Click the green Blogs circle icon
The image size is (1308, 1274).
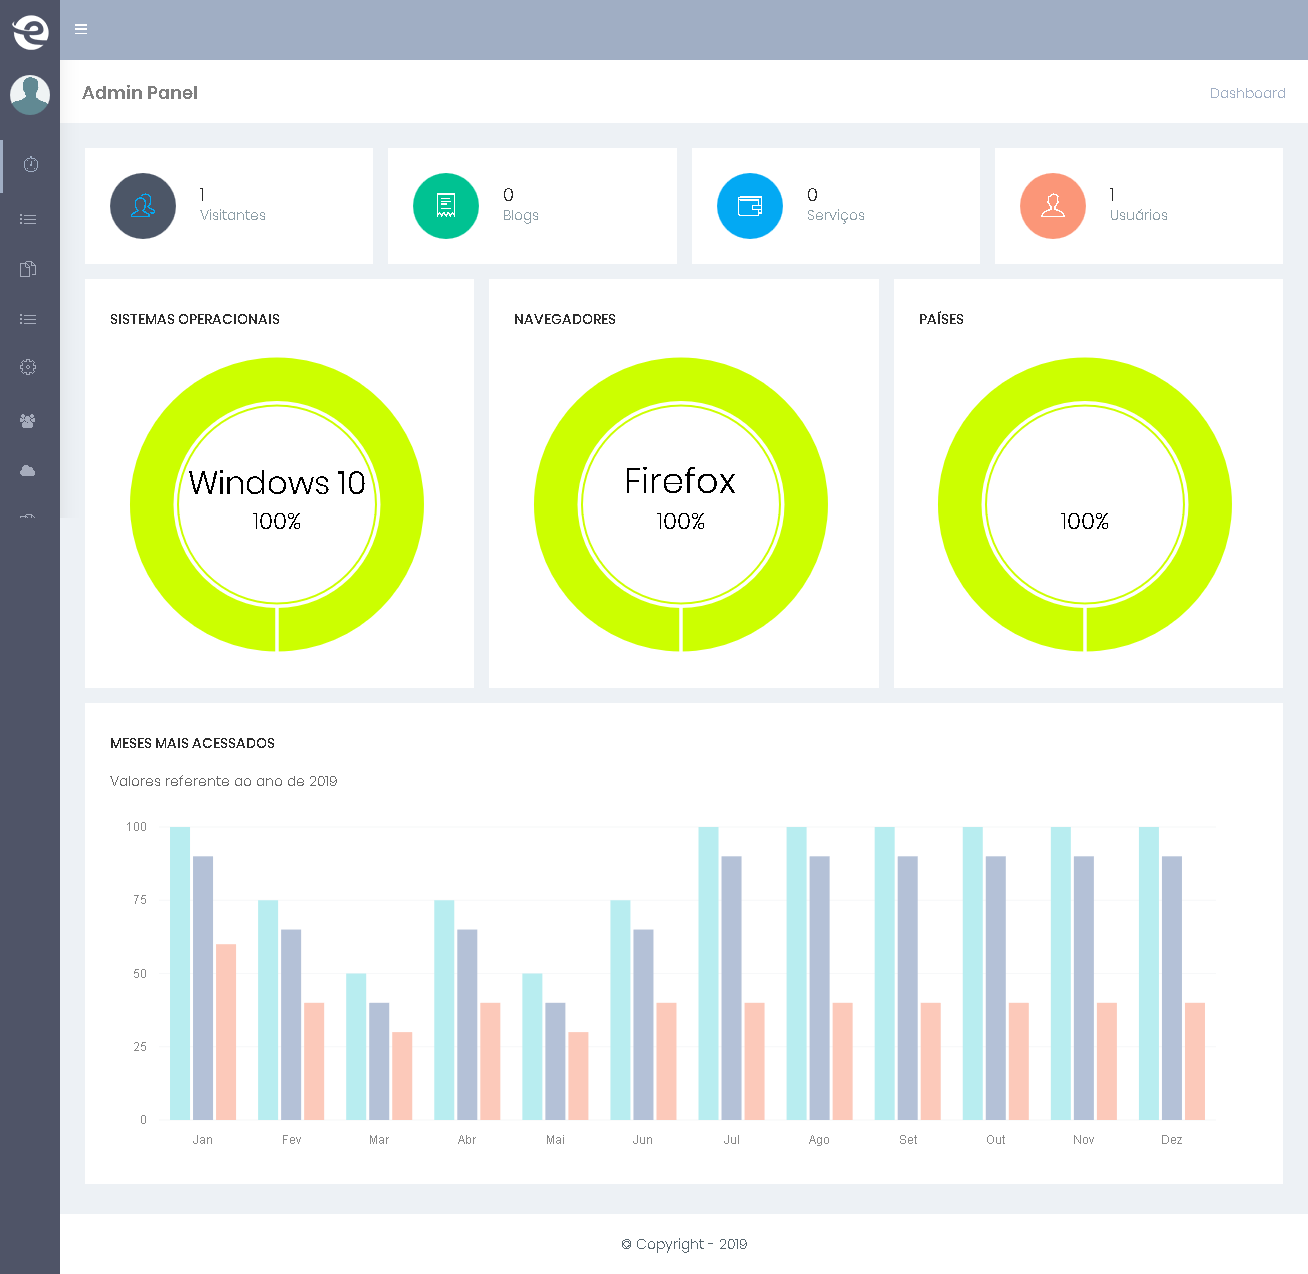pos(446,206)
